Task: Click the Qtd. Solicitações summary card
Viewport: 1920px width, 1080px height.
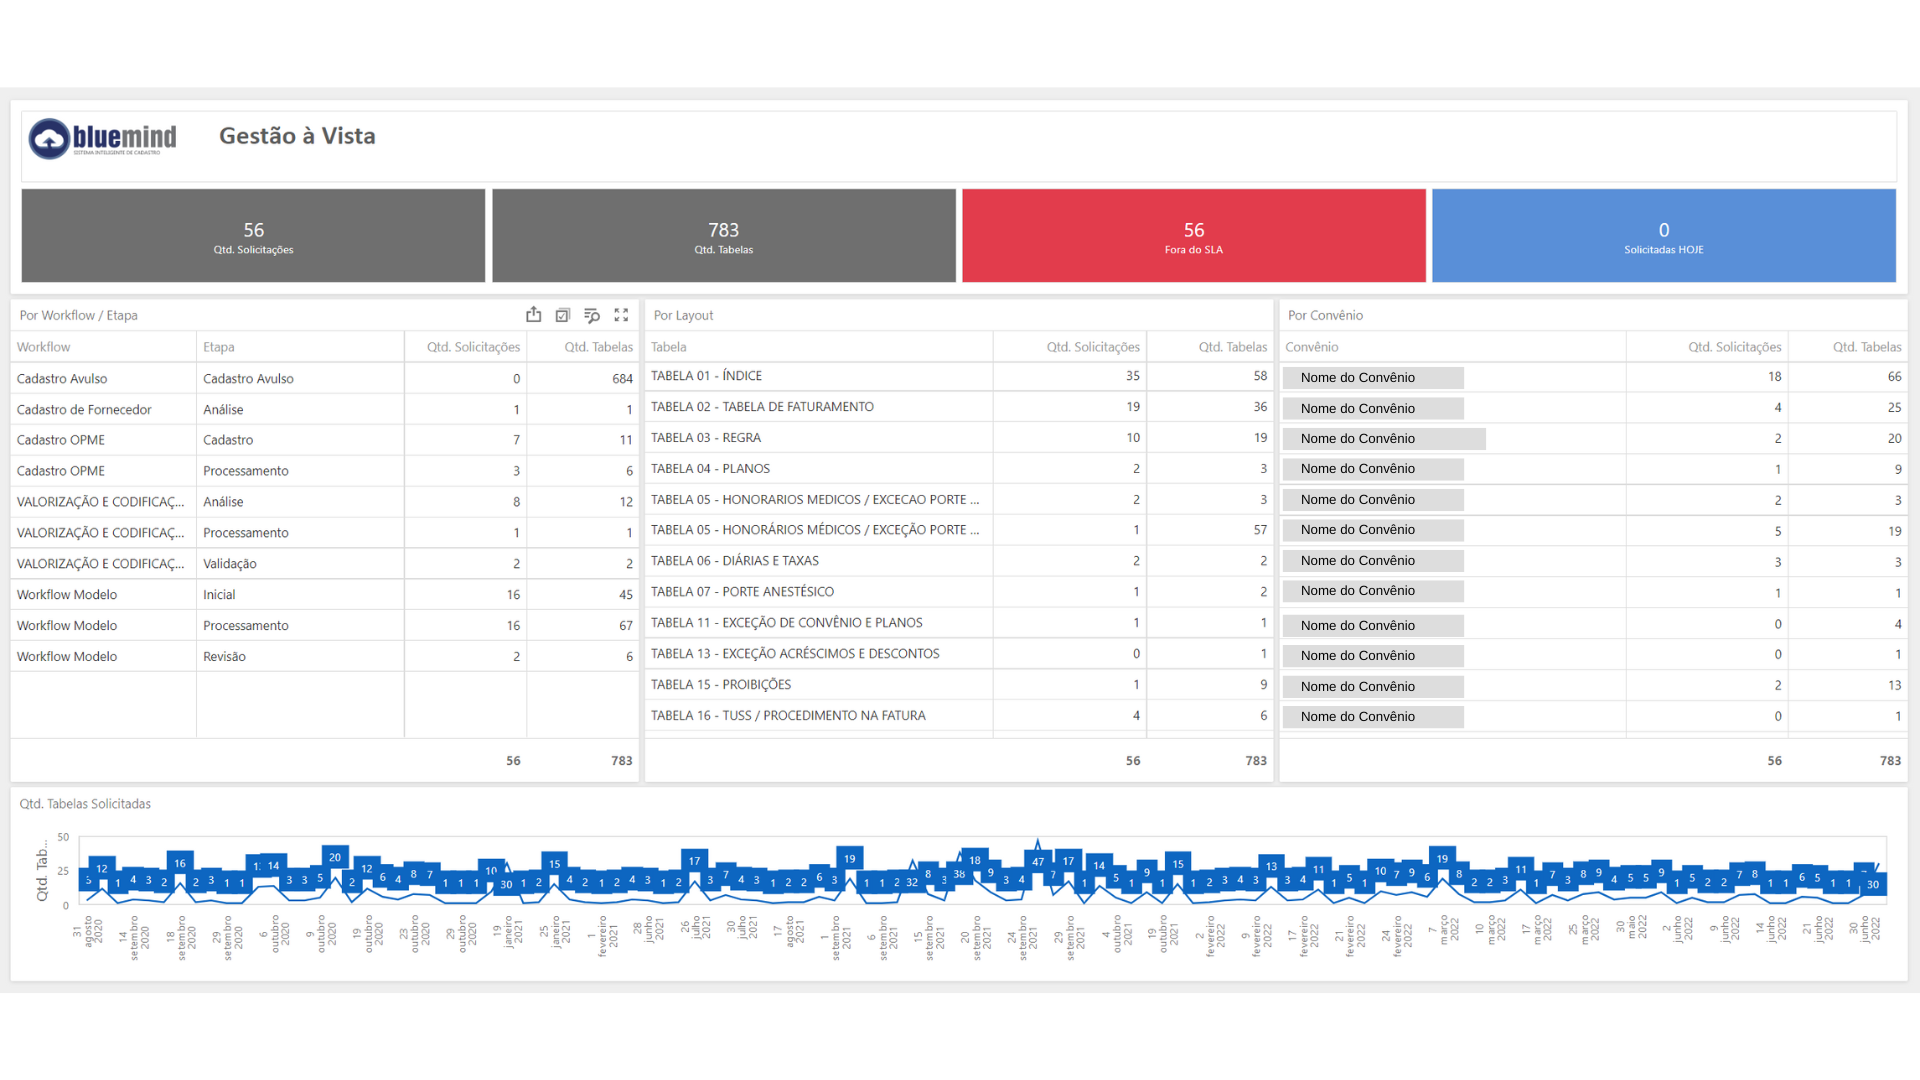Action: pyautogui.click(x=253, y=236)
